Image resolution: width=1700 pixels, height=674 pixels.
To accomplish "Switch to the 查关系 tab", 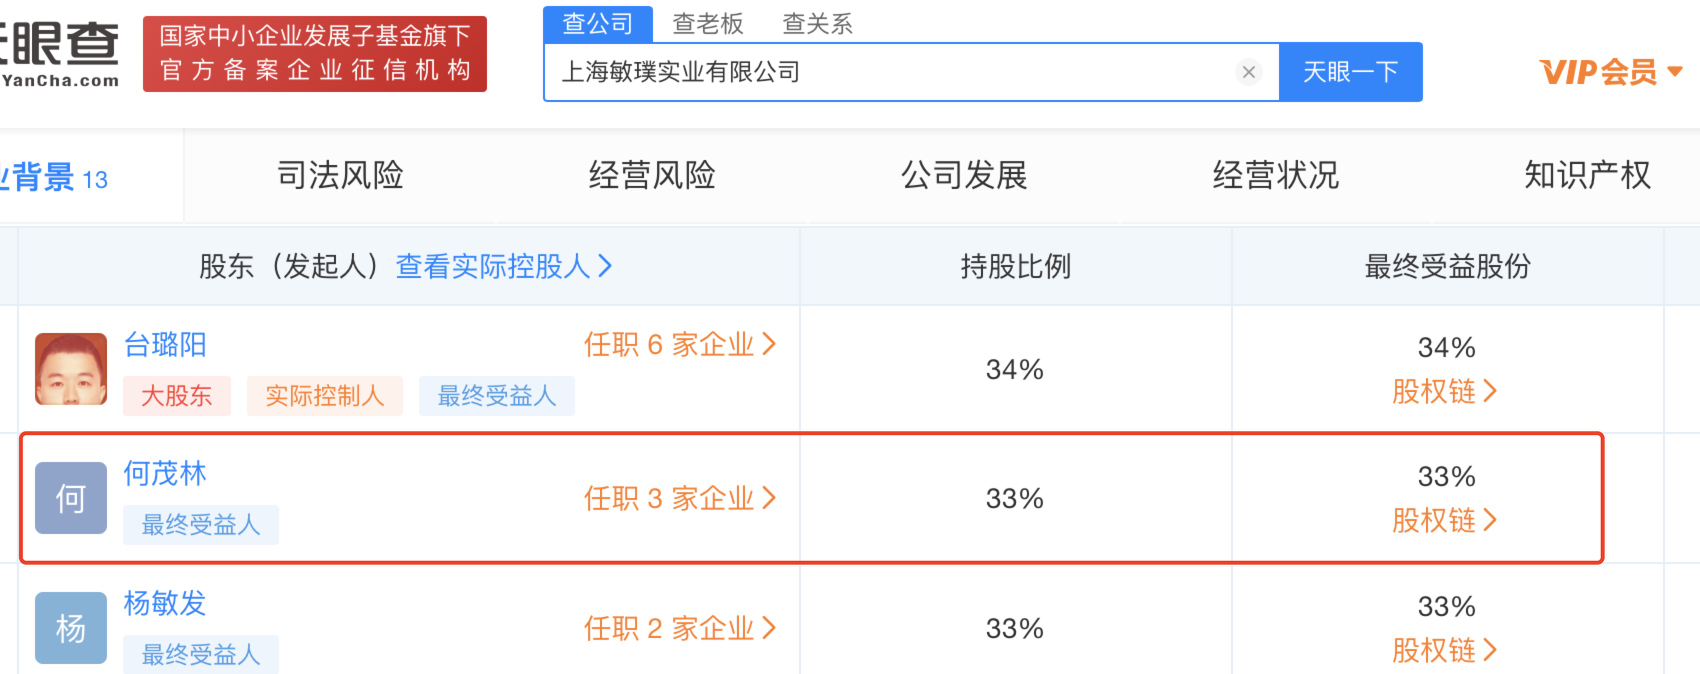I will click(x=817, y=23).
